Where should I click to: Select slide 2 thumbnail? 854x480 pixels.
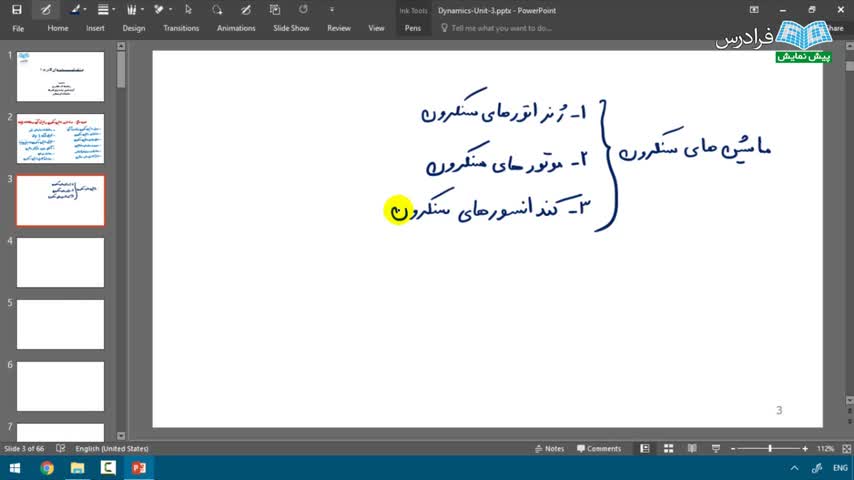pyautogui.click(x=60, y=138)
